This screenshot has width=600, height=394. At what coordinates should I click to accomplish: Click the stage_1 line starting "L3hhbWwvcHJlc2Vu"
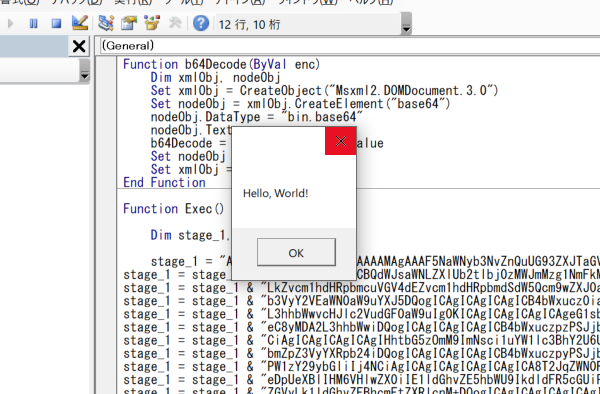pyautogui.click(x=361, y=314)
